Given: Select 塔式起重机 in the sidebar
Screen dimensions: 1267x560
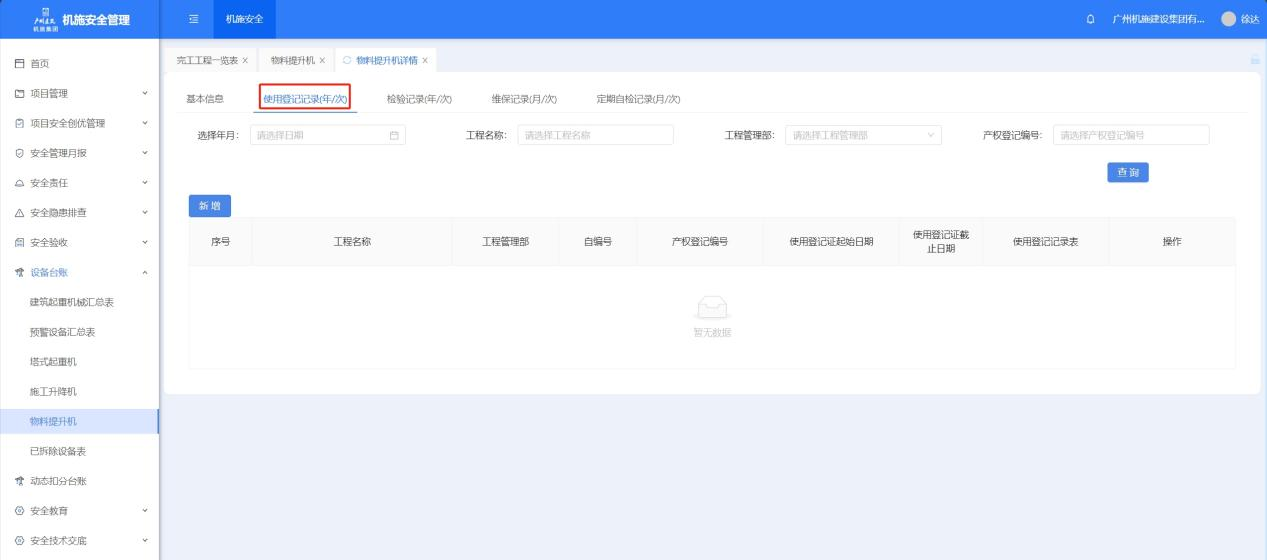Looking at the screenshot, I should tap(53, 361).
